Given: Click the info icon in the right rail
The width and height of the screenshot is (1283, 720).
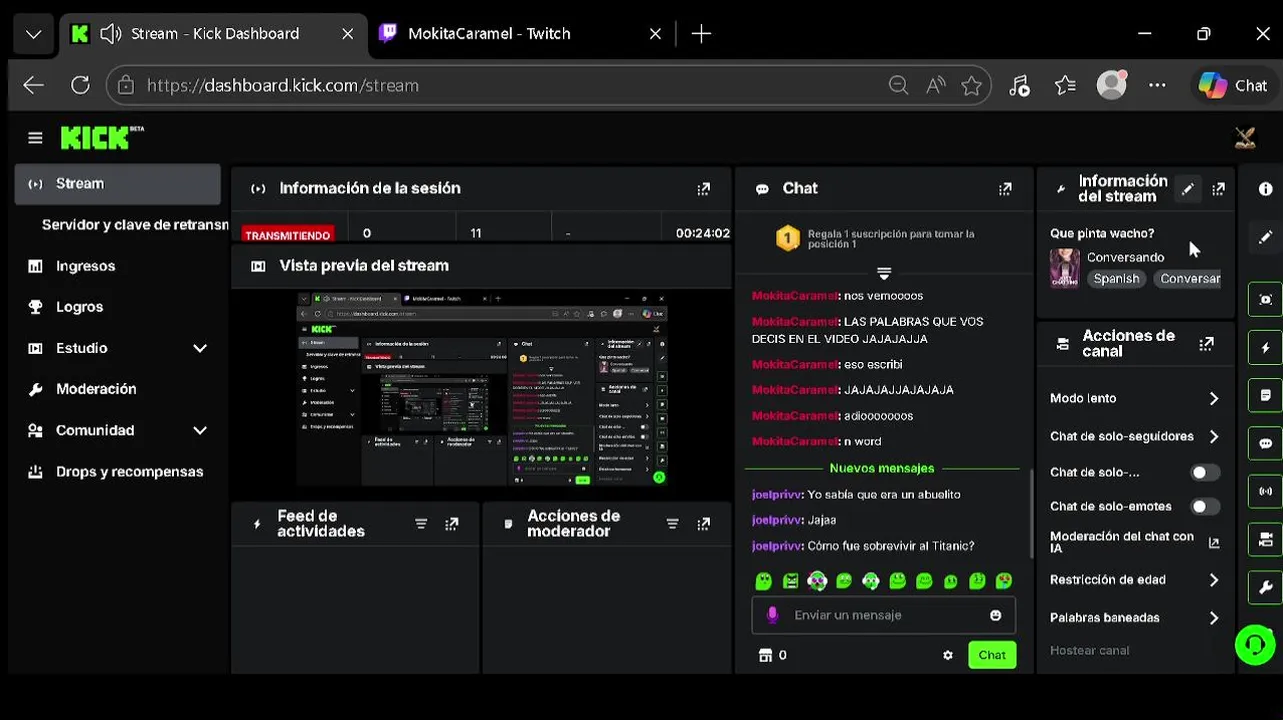Looking at the screenshot, I should tap(1265, 189).
